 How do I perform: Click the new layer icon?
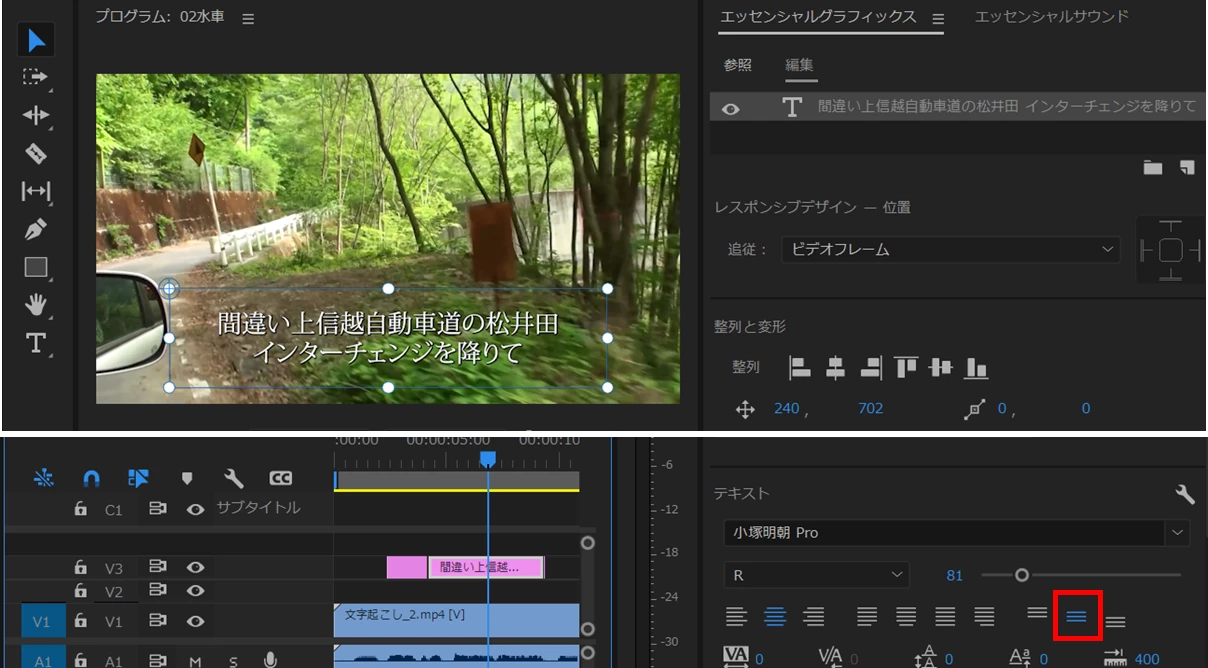coord(1187,168)
